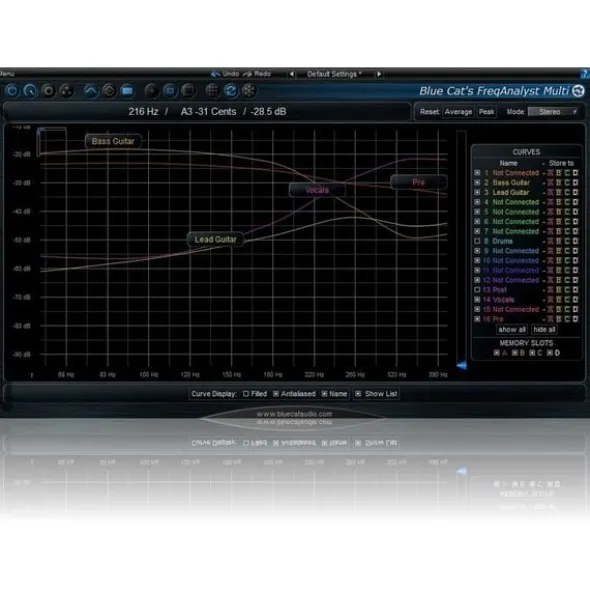This screenshot has width=590, height=591.
Task: Toggle memory slot B checkbox
Action: point(515,353)
